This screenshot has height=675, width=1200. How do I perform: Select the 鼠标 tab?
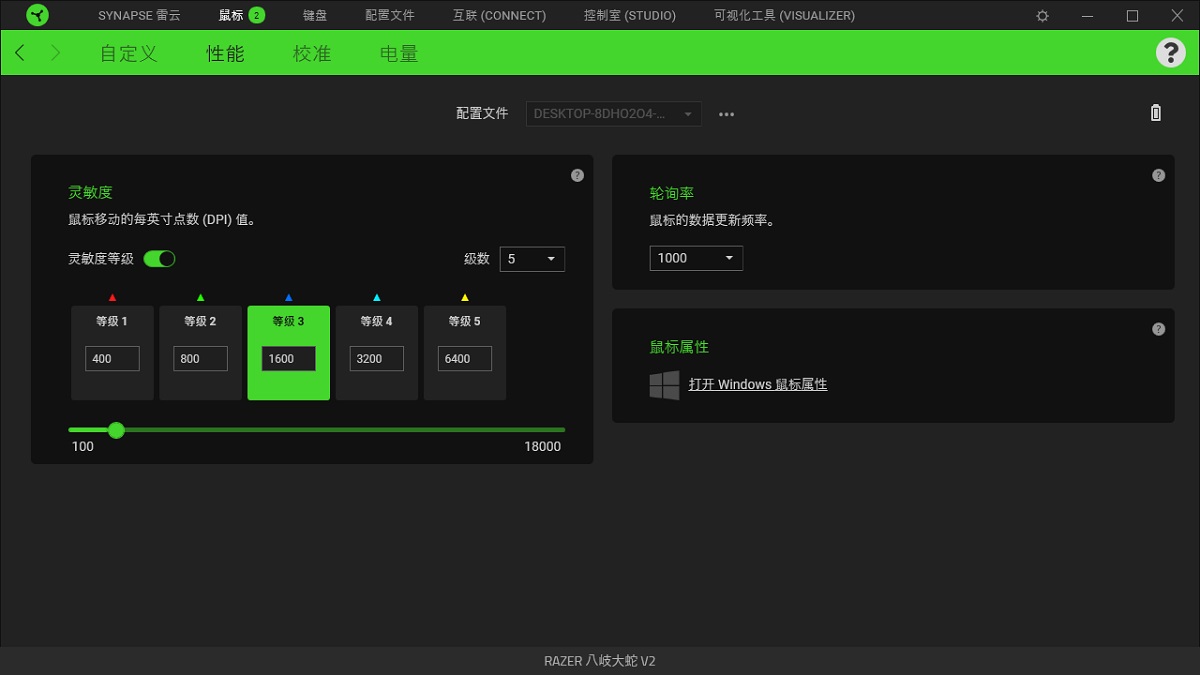pos(231,16)
